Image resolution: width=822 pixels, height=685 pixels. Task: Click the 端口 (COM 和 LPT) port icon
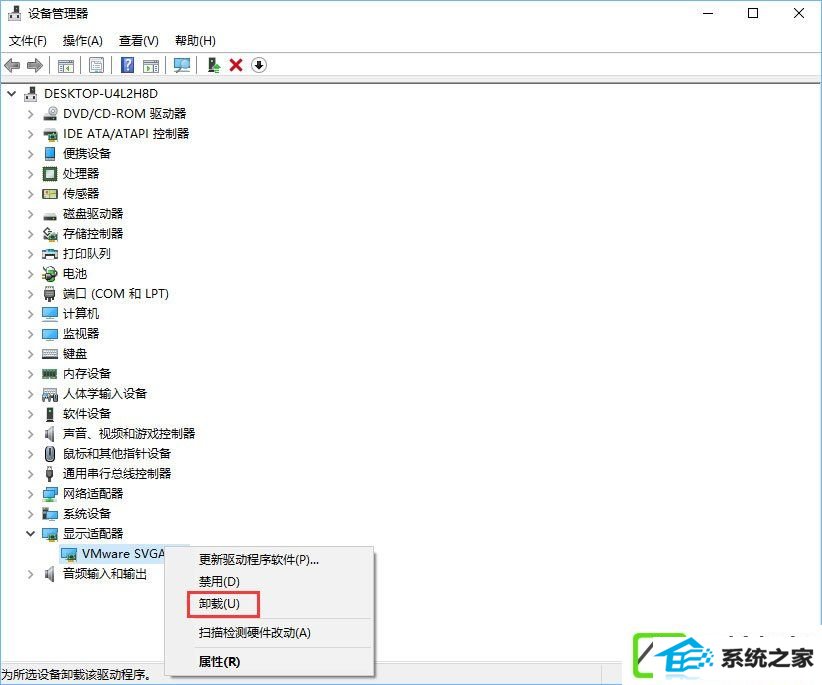[50, 293]
